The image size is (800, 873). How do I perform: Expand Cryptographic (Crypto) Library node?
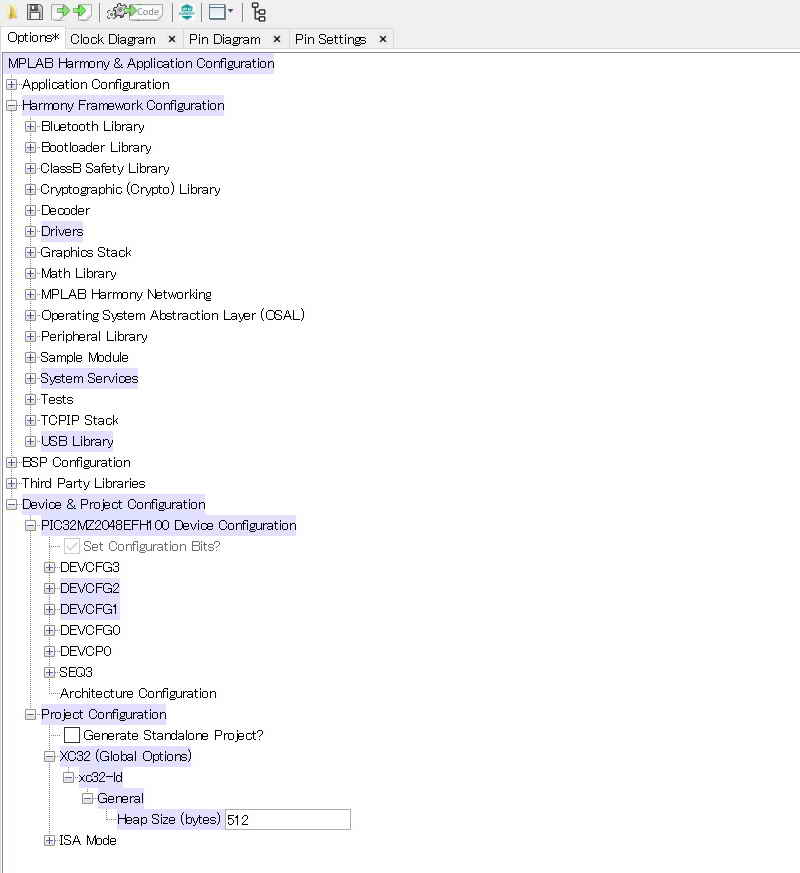[31, 190]
